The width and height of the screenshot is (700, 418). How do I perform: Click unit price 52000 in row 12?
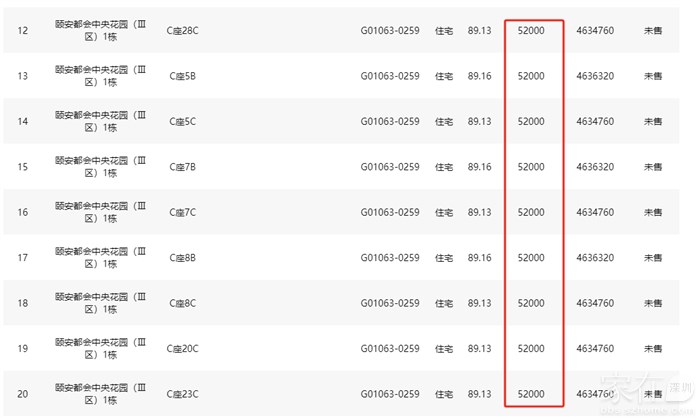click(531, 31)
